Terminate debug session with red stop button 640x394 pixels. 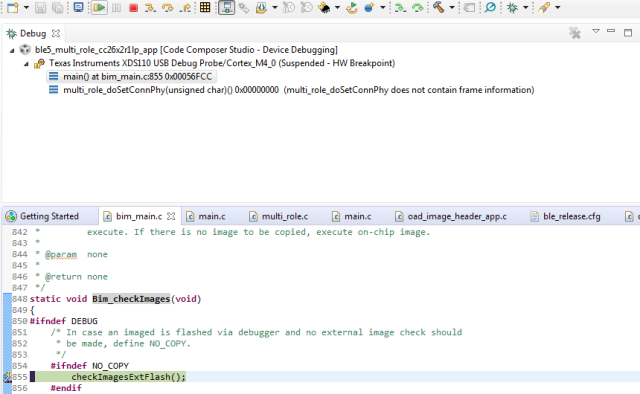tap(133, 7)
